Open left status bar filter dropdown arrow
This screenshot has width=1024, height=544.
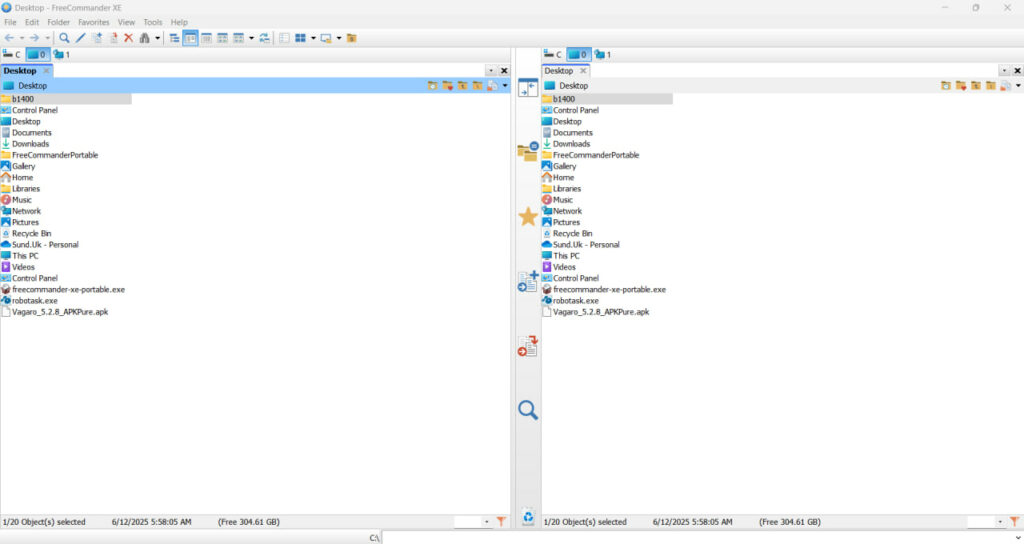pos(487,521)
